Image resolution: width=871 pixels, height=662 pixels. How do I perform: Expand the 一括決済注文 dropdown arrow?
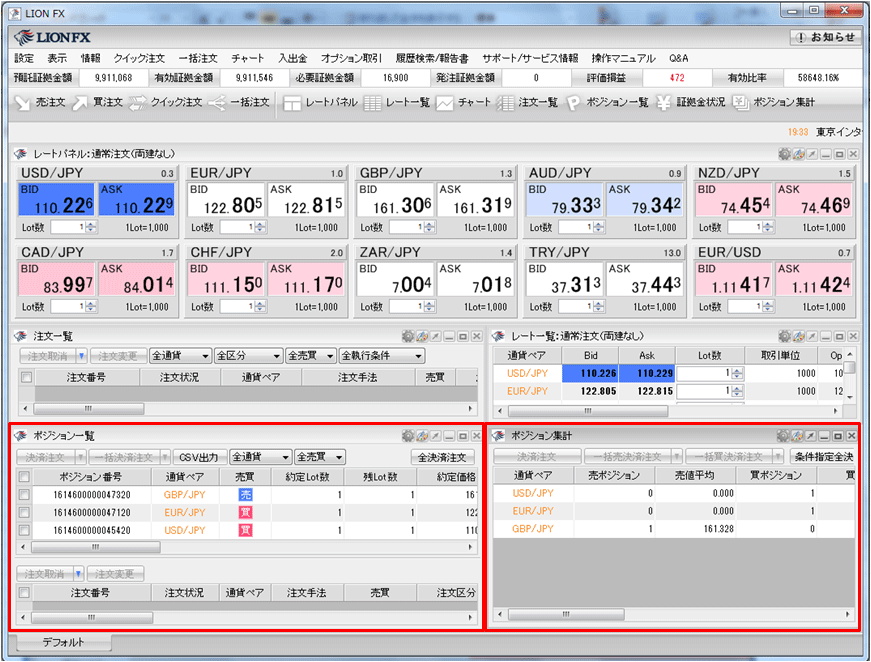click(165, 457)
